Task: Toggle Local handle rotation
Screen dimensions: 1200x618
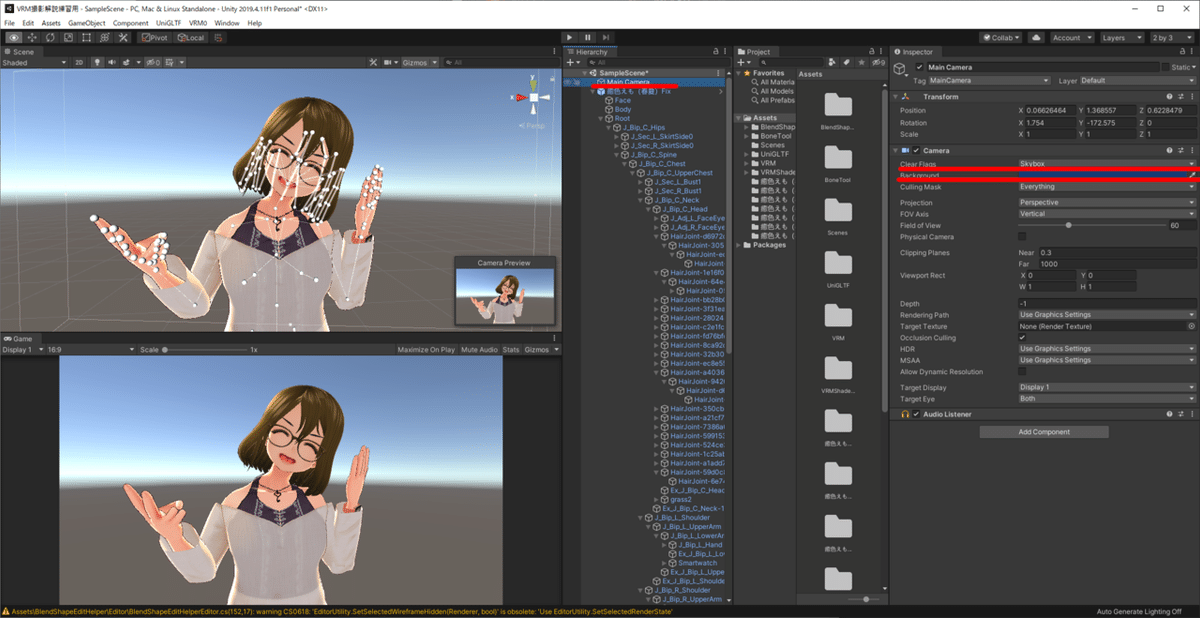Action: click(190, 37)
